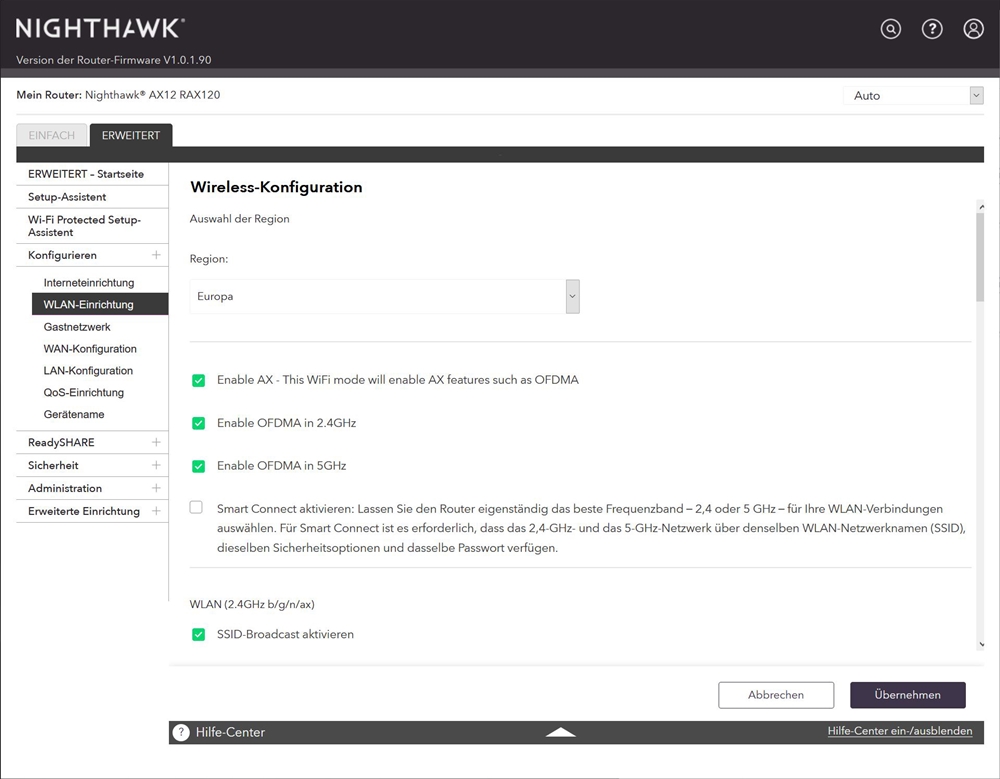Switch to the EINFACH tab
This screenshot has width=1000, height=779.
(51, 136)
